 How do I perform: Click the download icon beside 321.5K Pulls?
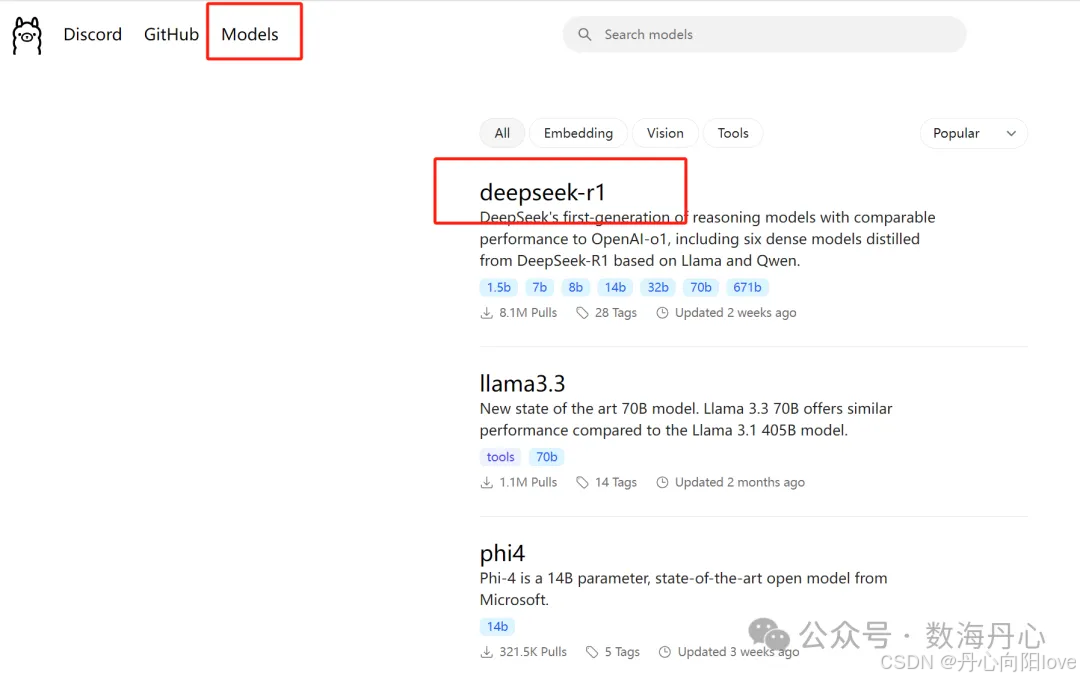[486, 651]
